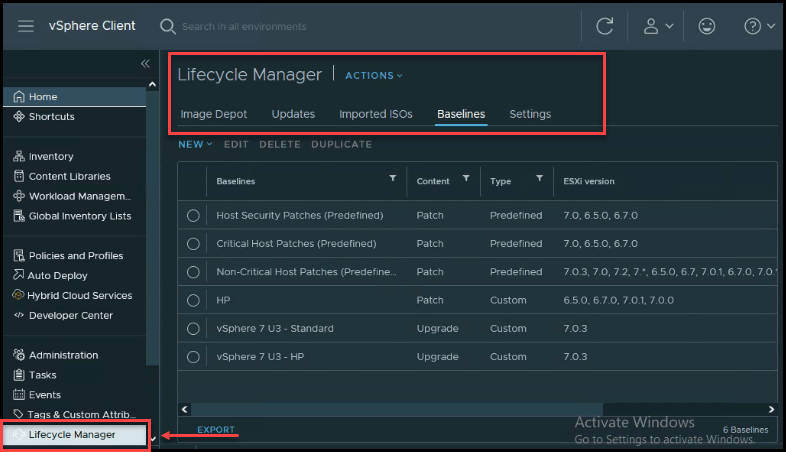Filter the Baselines column
Image resolution: width=786 pixels, height=452 pixels.
392,178
